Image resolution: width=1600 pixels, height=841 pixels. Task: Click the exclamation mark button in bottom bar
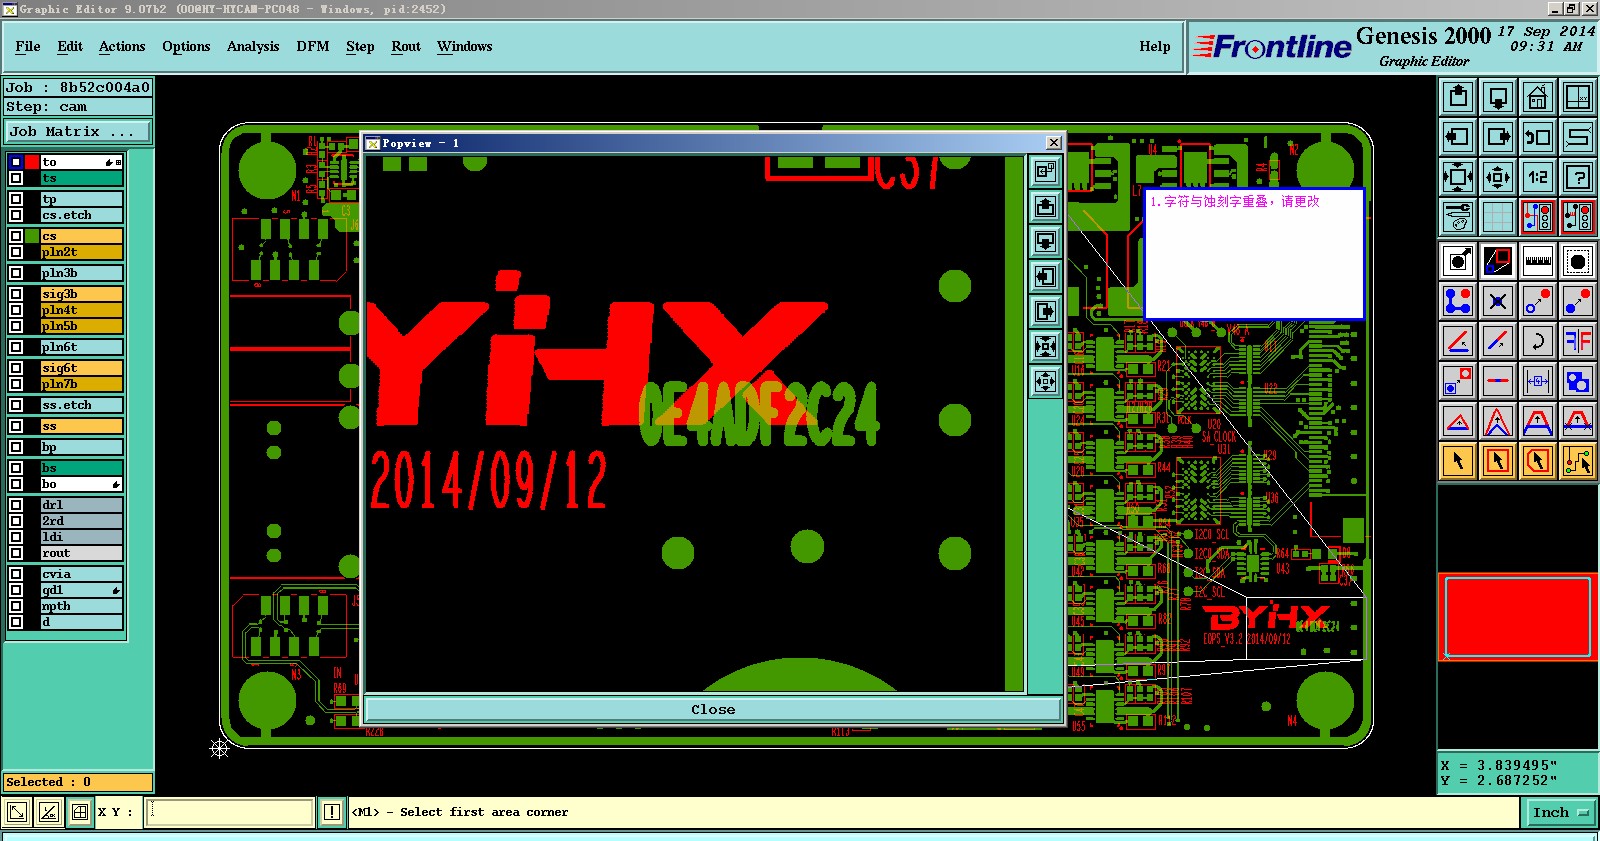point(332,812)
